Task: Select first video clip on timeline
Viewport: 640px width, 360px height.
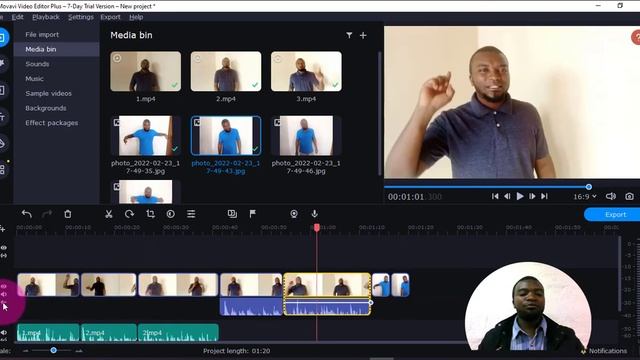Action: click(x=48, y=285)
